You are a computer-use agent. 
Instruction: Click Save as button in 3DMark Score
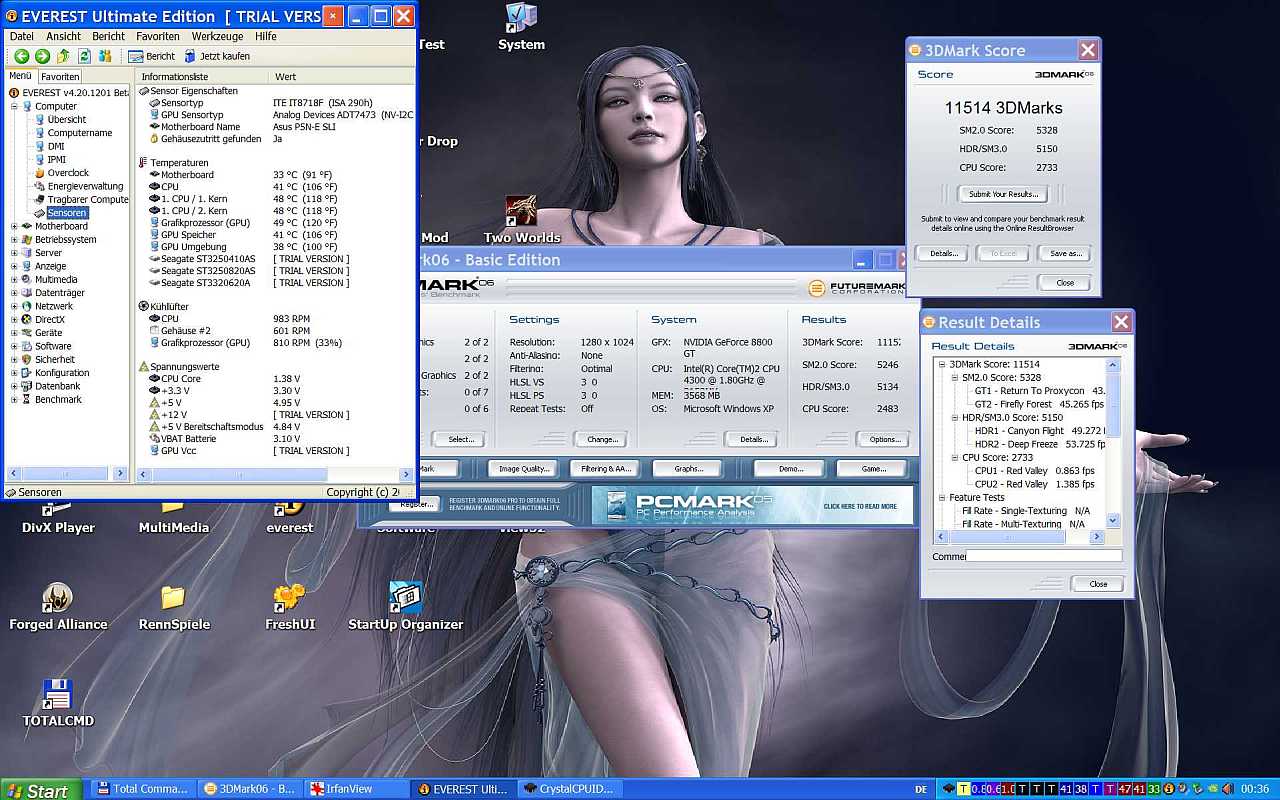[x=1066, y=253]
